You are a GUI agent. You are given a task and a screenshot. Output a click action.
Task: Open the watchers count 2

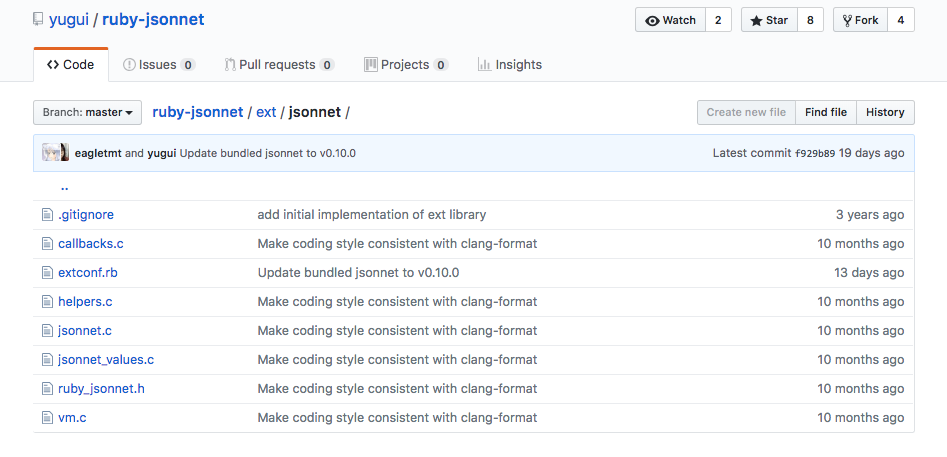pos(718,20)
